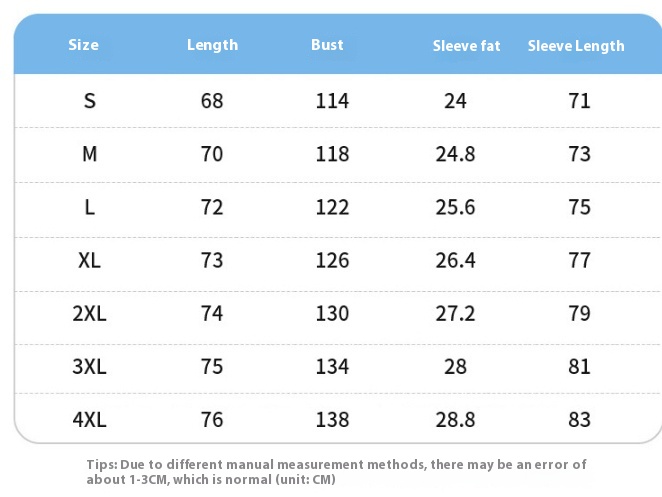Select the XL size row label
This screenshot has height=497, width=662.
pos(90,260)
